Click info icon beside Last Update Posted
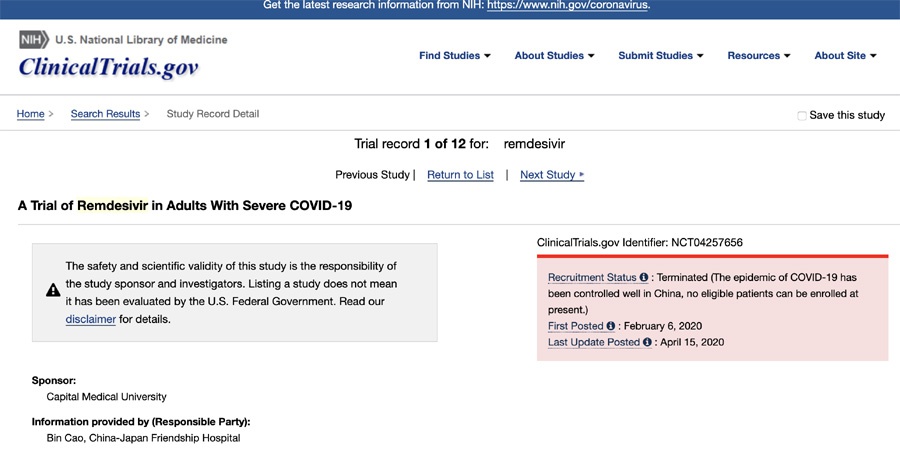The width and height of the screenshot is (900, 456). point(647,342)
